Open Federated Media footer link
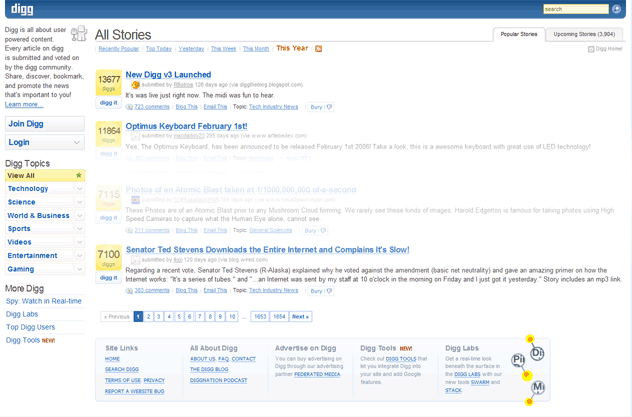The height and width of the screenshot is (417, 632). (317, 374)
